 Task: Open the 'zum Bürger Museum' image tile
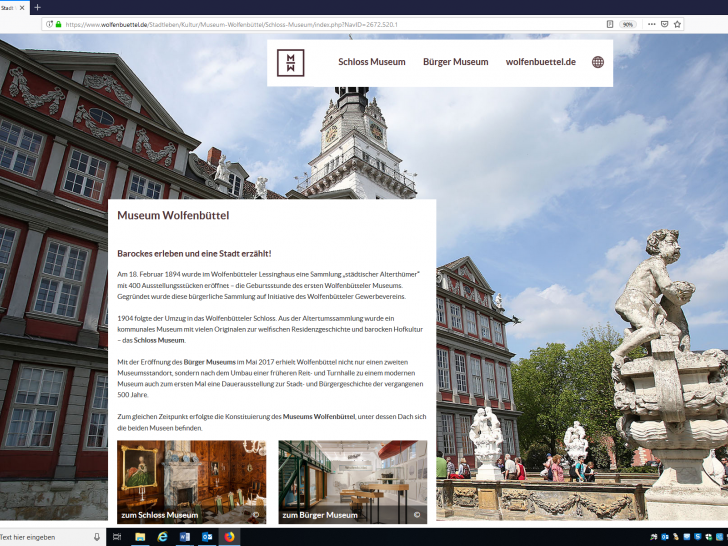(352, 482)
